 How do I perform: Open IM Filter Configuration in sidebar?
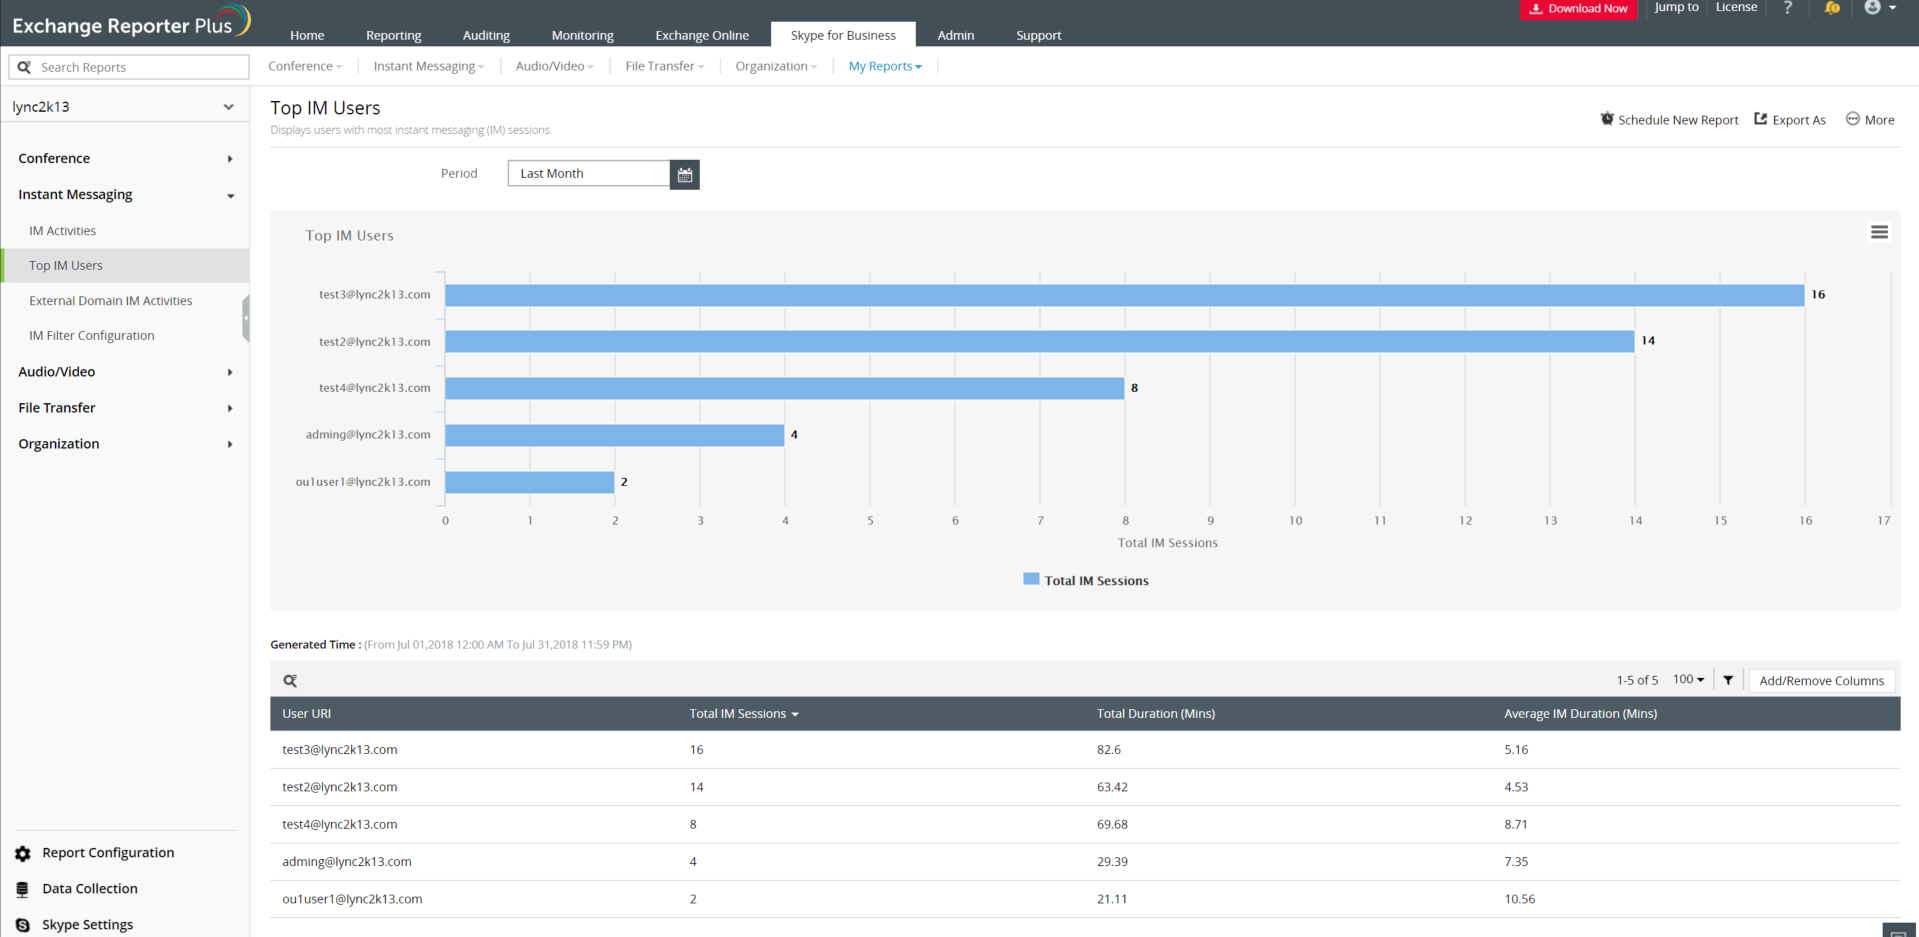[x=92, y=336]
